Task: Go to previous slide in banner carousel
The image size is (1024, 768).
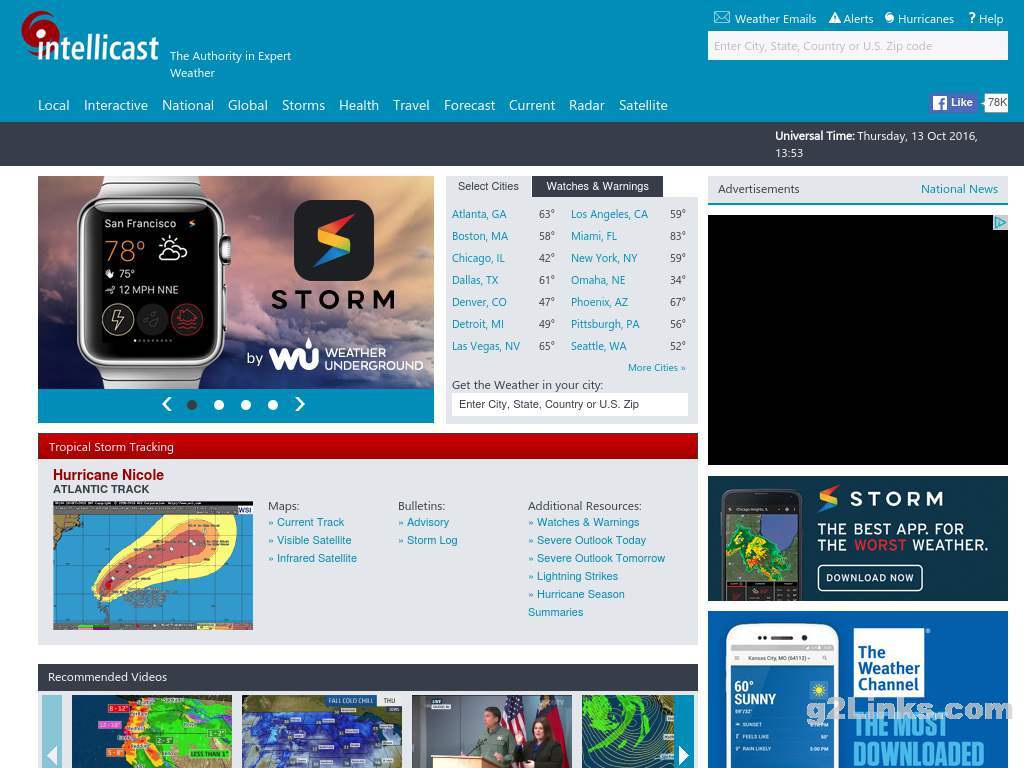Action: [167, 404]
